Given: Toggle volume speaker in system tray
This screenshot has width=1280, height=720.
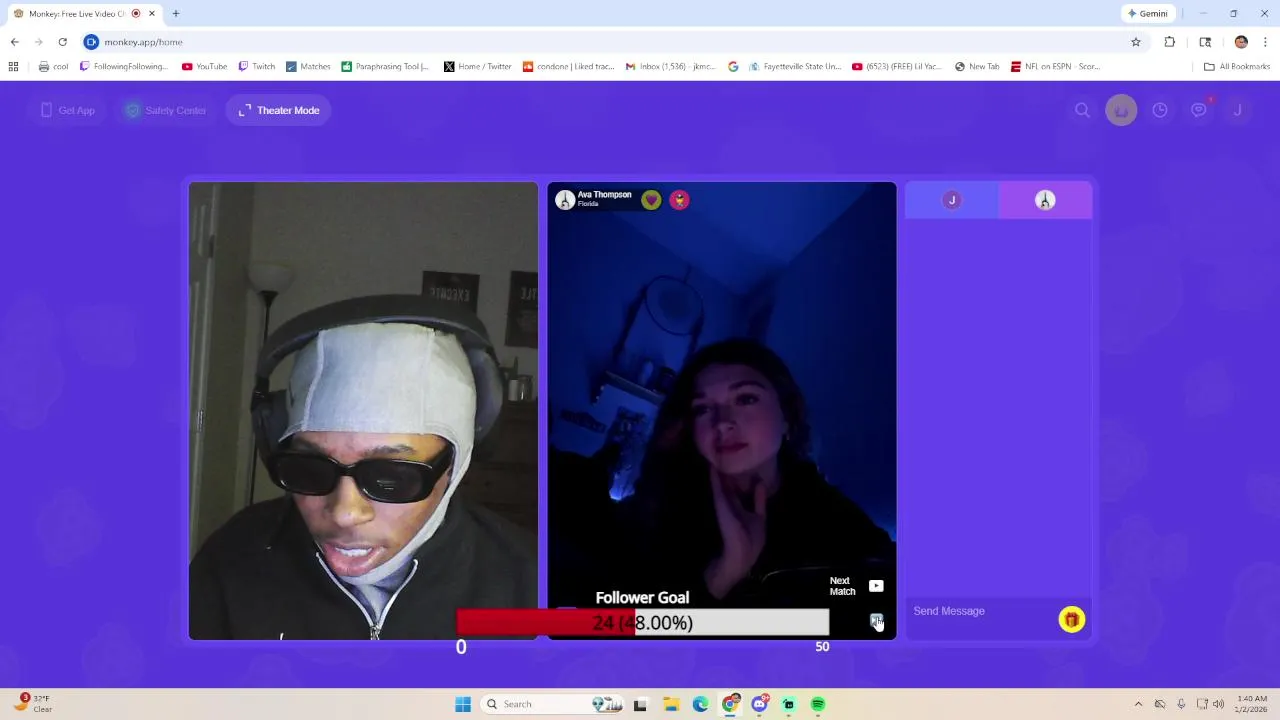Looking at the screenshot, I should coord(1219,704).
